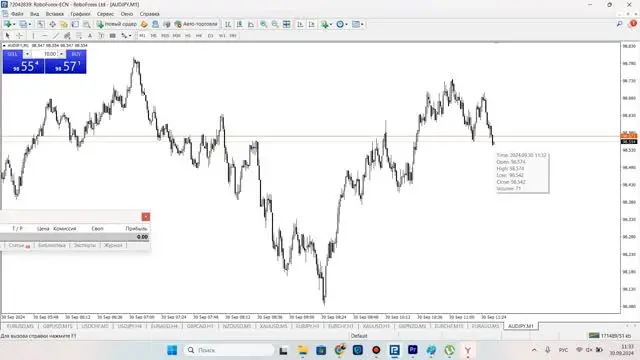
Task: Open the Strategy Tester icon
Action: click(87, 24)
